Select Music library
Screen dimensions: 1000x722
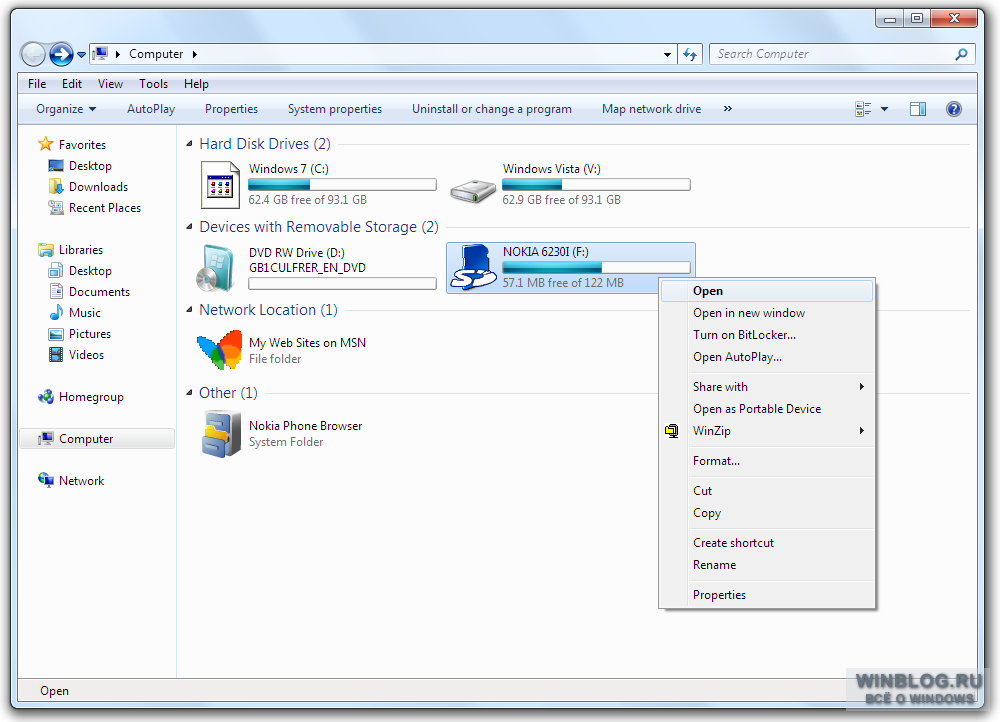tap(84, 313)
